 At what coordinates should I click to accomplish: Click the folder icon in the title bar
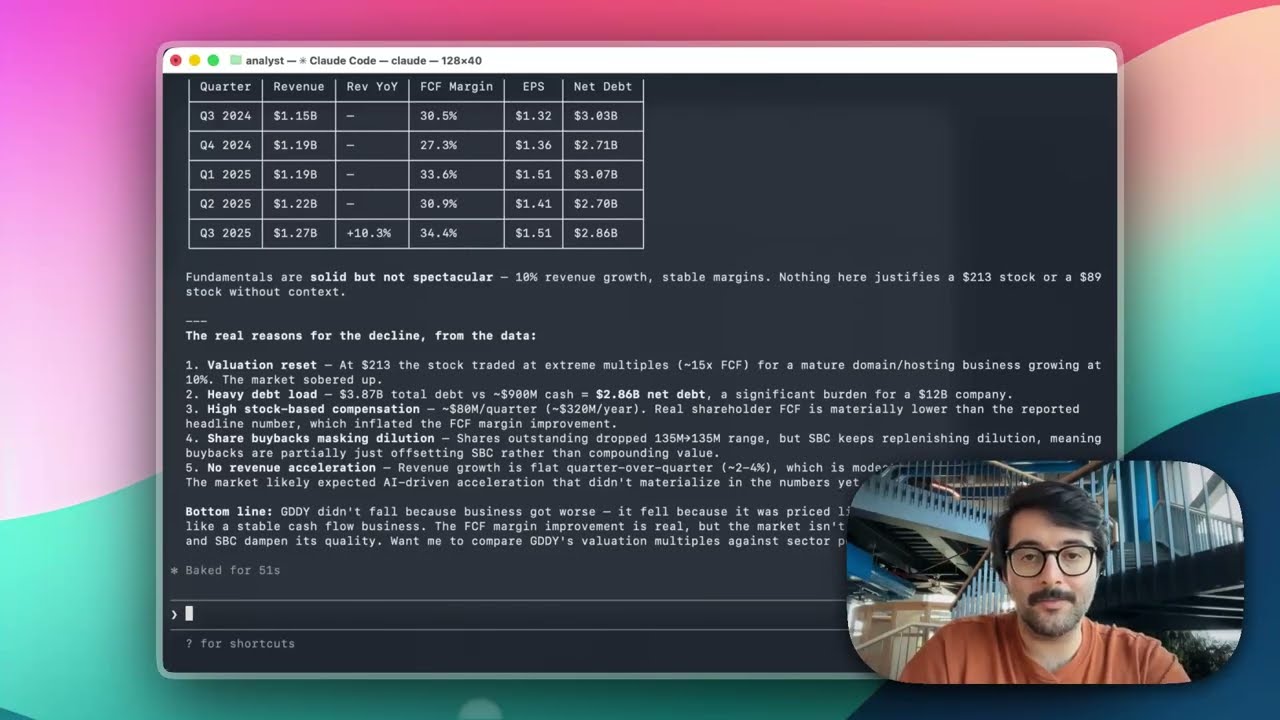click(236, 60)
